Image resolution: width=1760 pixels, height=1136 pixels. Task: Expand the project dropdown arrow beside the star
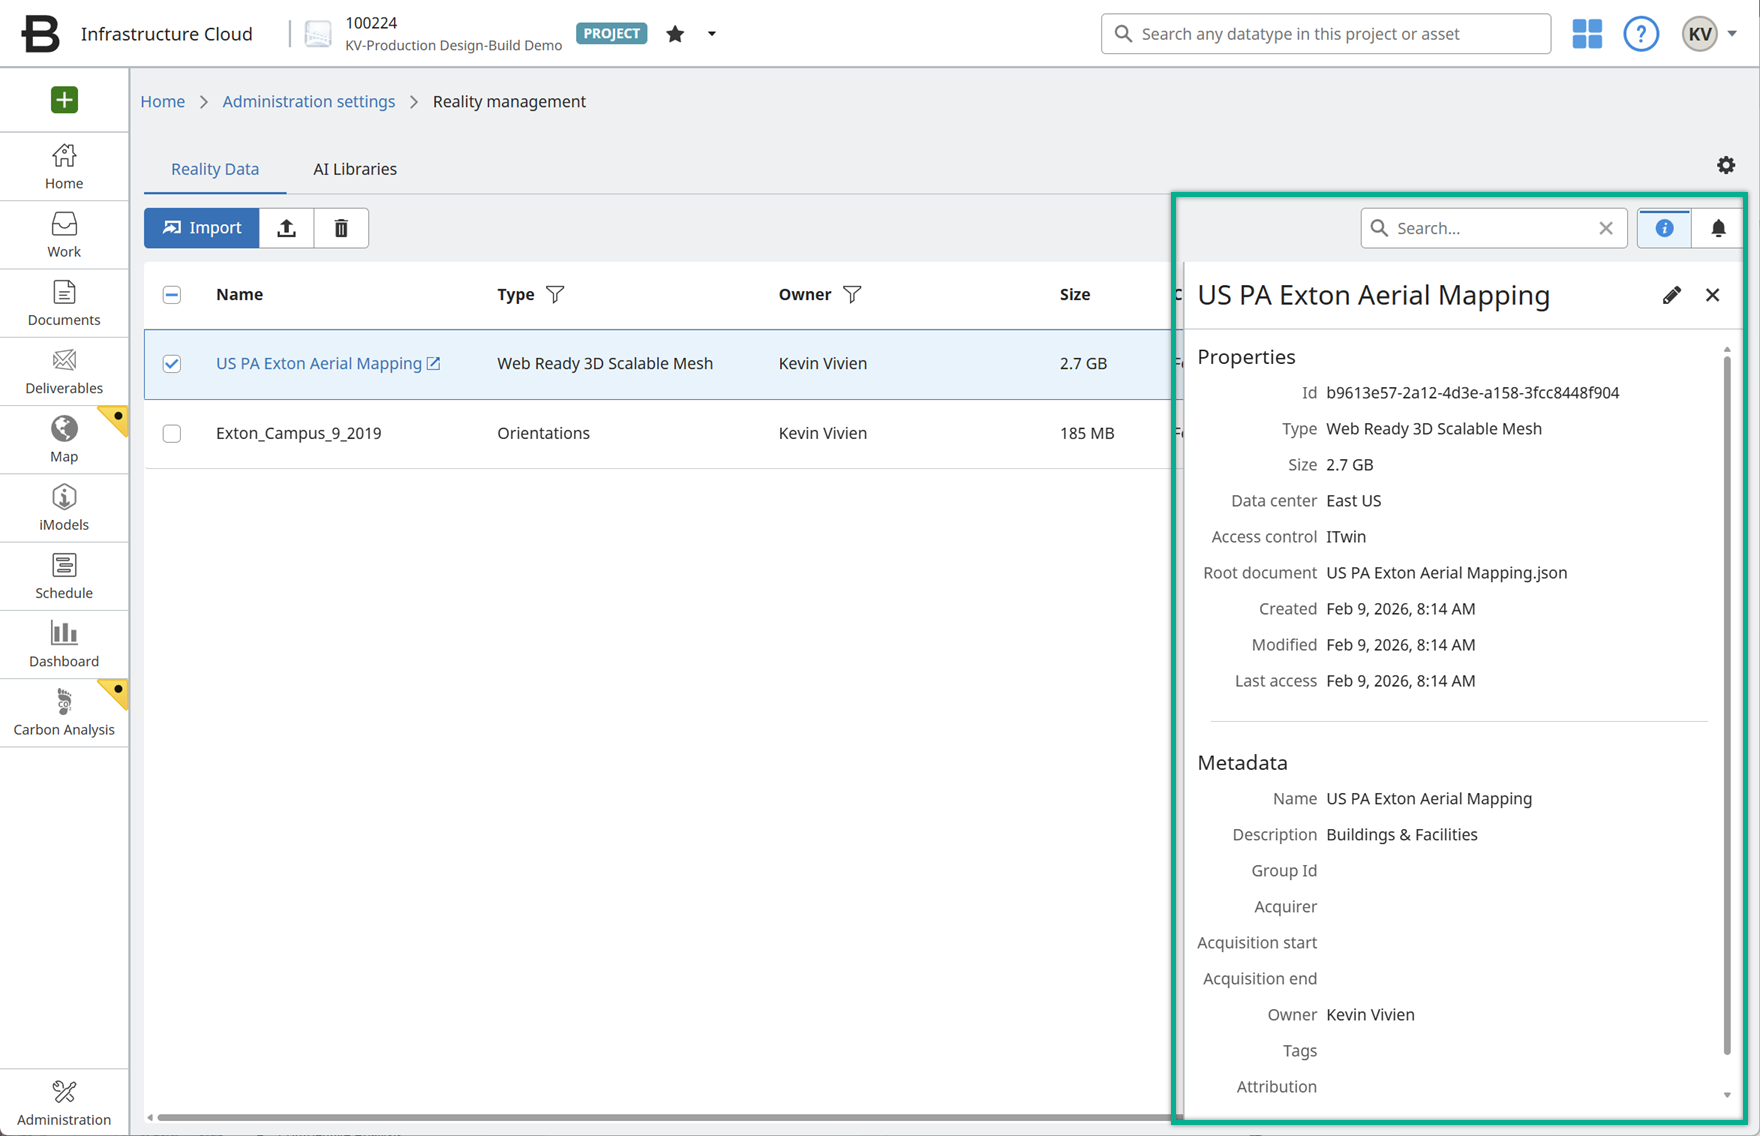(x=712, y=34)
